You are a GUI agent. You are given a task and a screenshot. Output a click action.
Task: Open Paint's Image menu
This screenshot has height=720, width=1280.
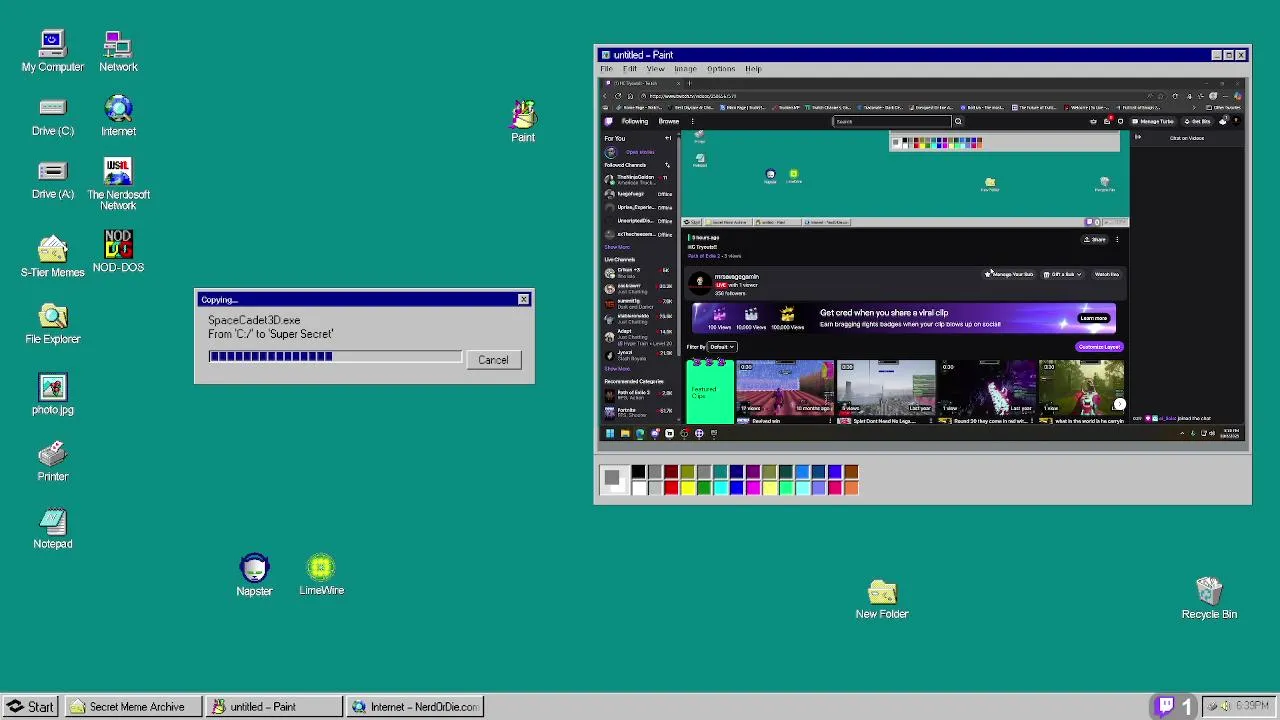coord(685,69)
